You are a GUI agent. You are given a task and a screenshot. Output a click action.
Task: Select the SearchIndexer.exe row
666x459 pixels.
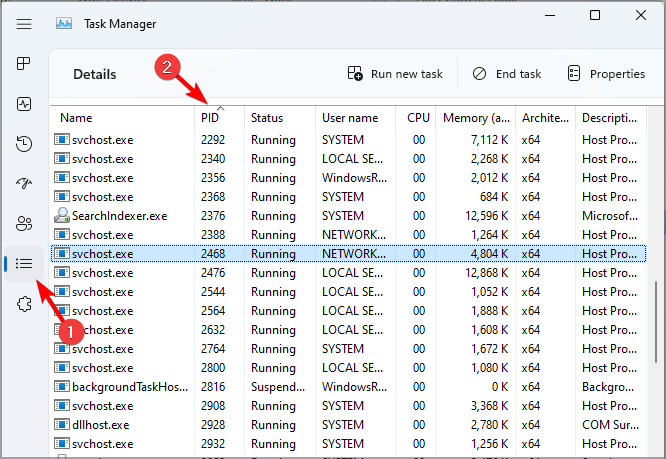tap(348, 216)
